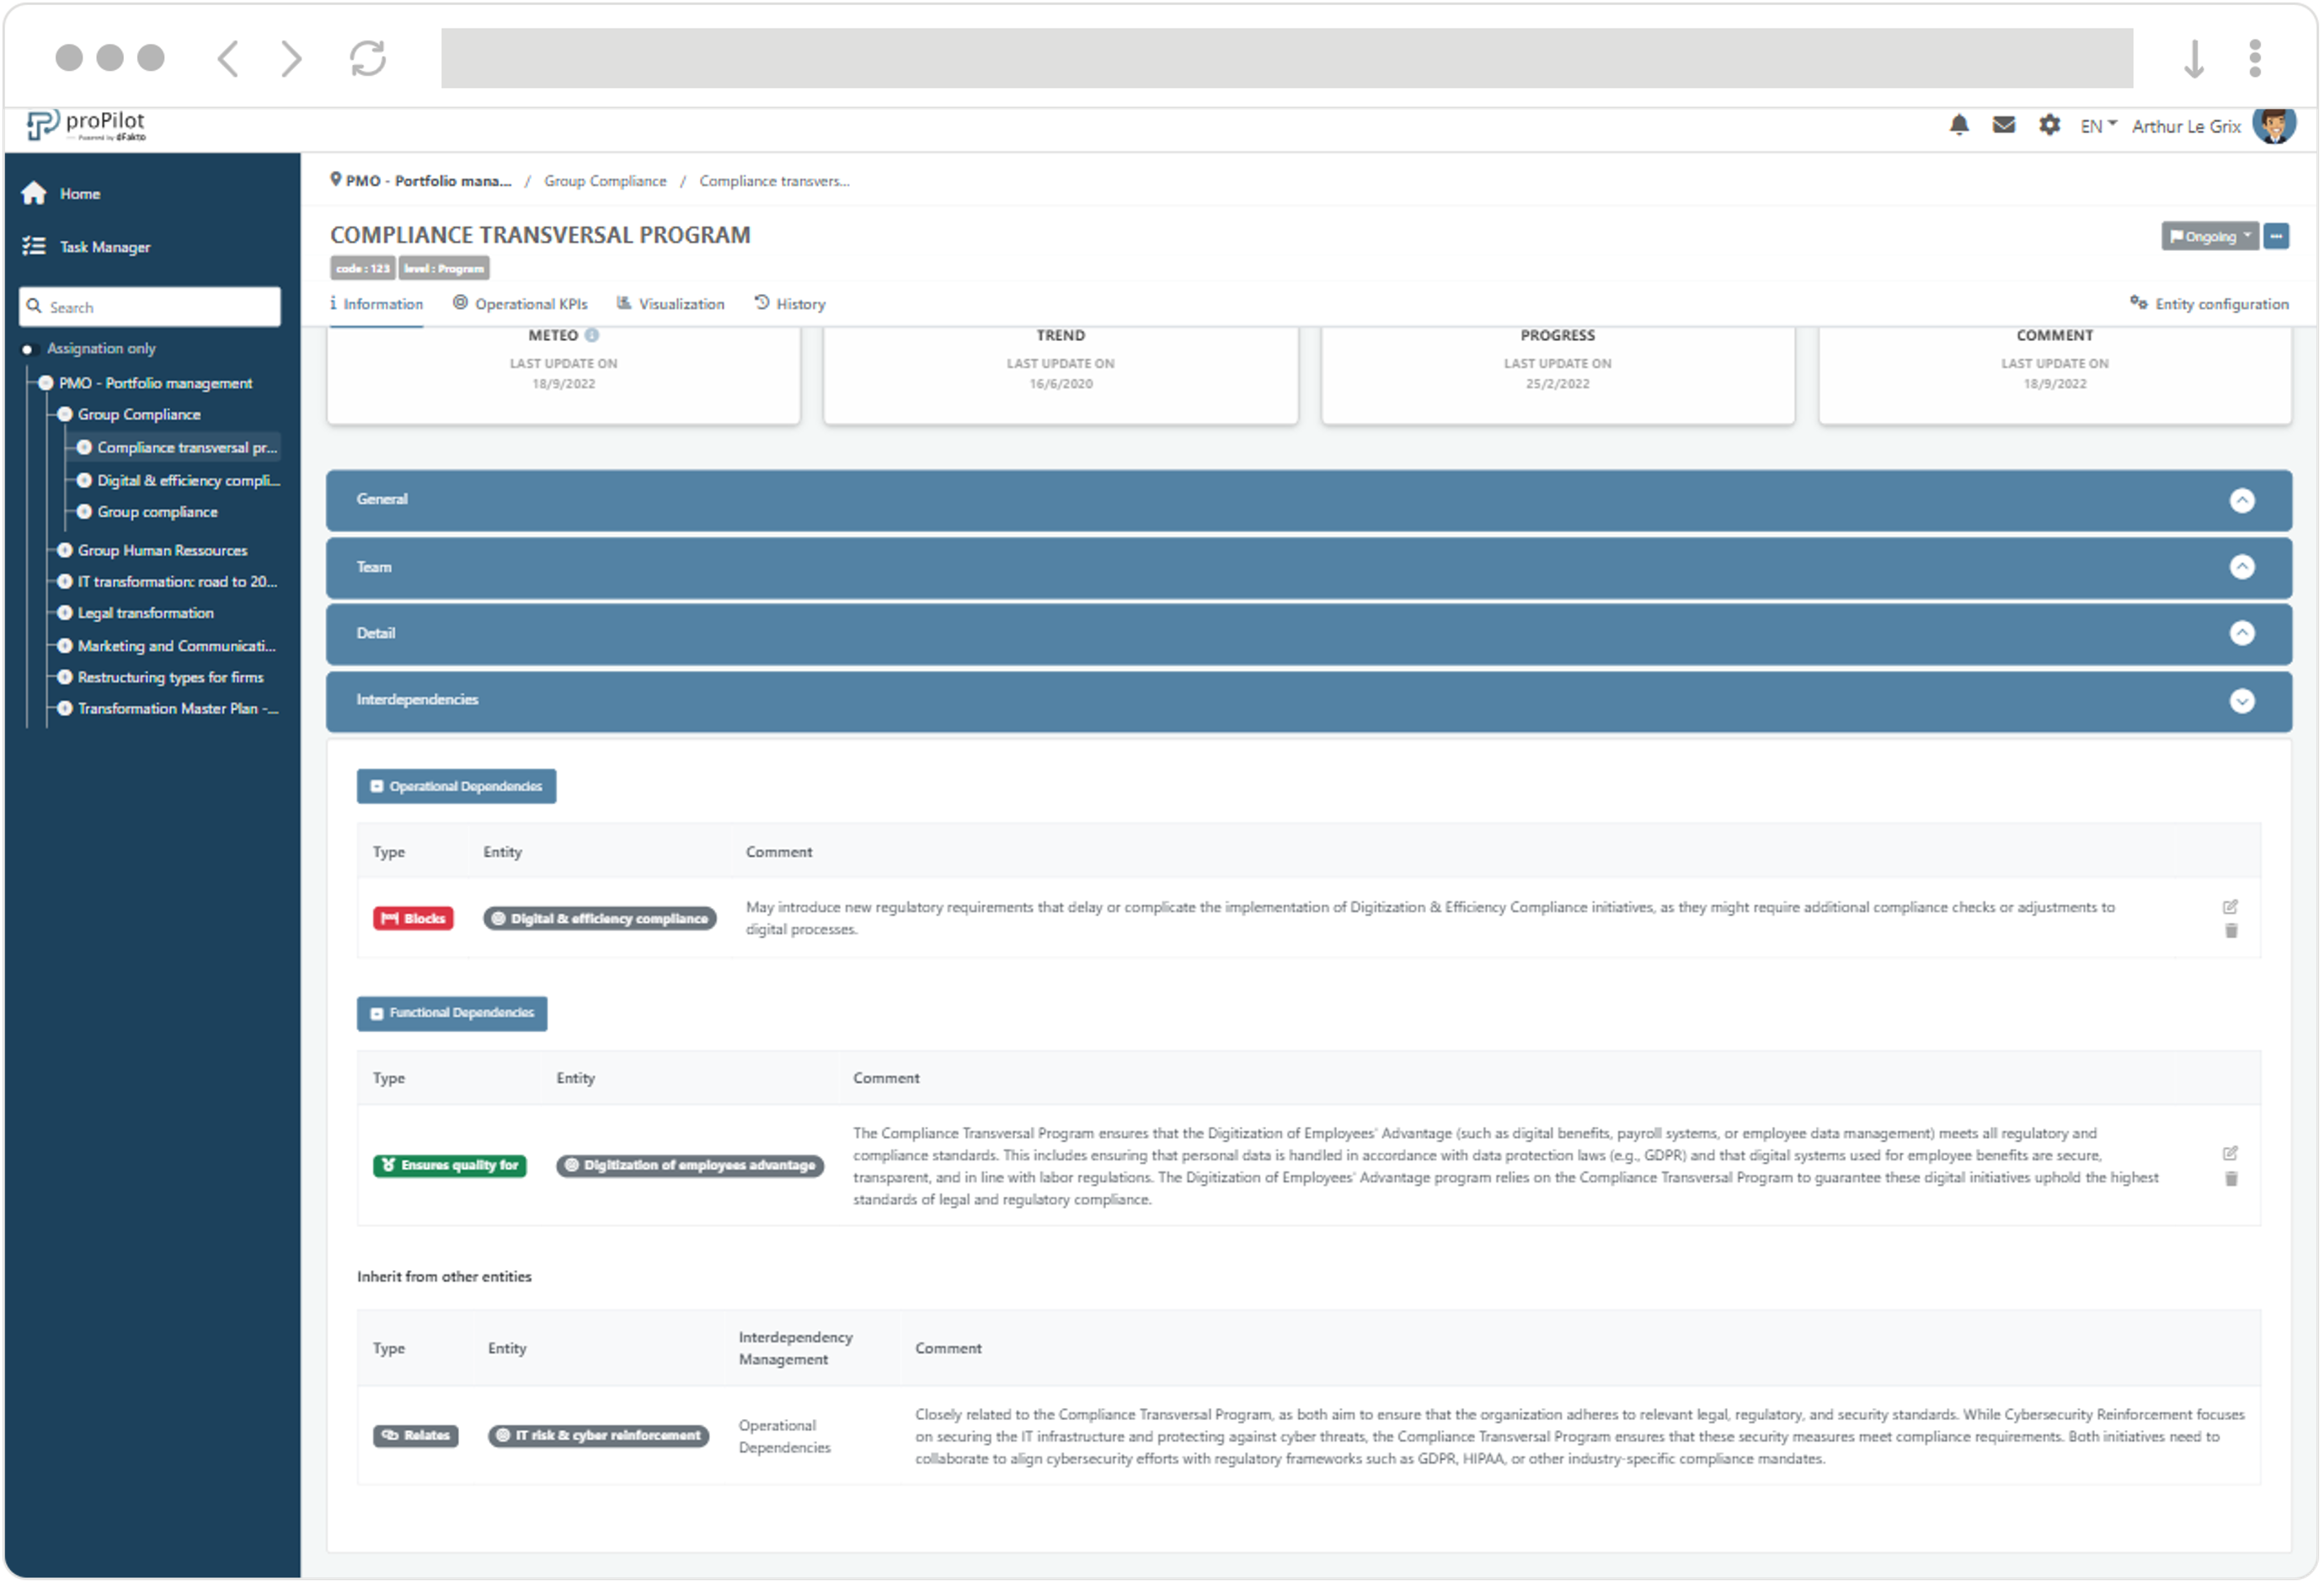Viewport: 2324px width, 1585px height.
Task: Open the messages envelope icon
Action: [2003, 125]
